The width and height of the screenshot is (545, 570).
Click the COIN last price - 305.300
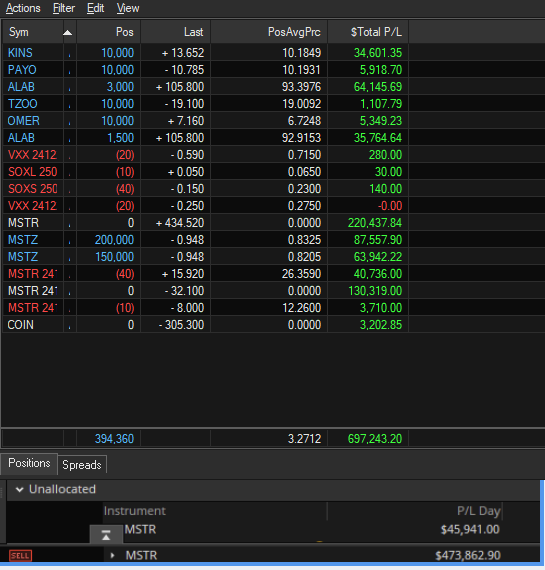[181, 325]
